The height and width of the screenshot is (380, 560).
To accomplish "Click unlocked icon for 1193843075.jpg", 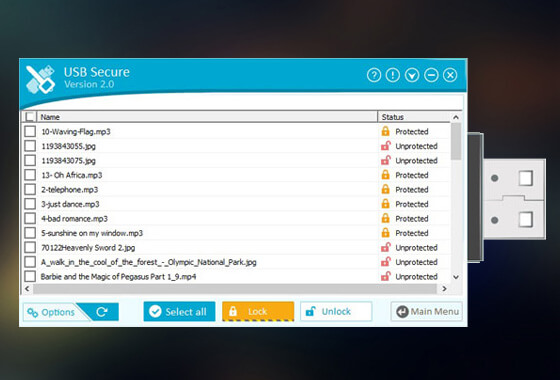I will [x=385, y=160].
